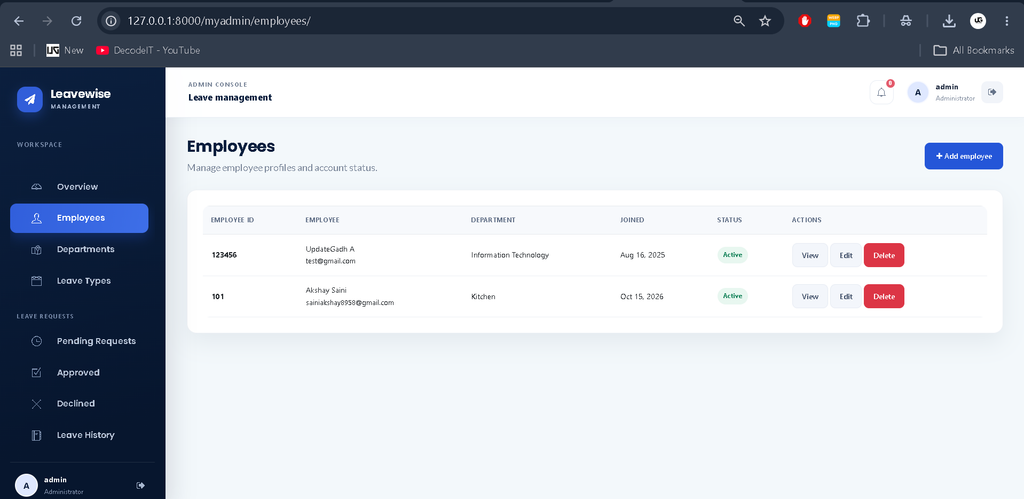This screenshot has width=1024, height=499.
Task: Open the Extensions puzzle-piece menu
Action: tap(863, 21)
